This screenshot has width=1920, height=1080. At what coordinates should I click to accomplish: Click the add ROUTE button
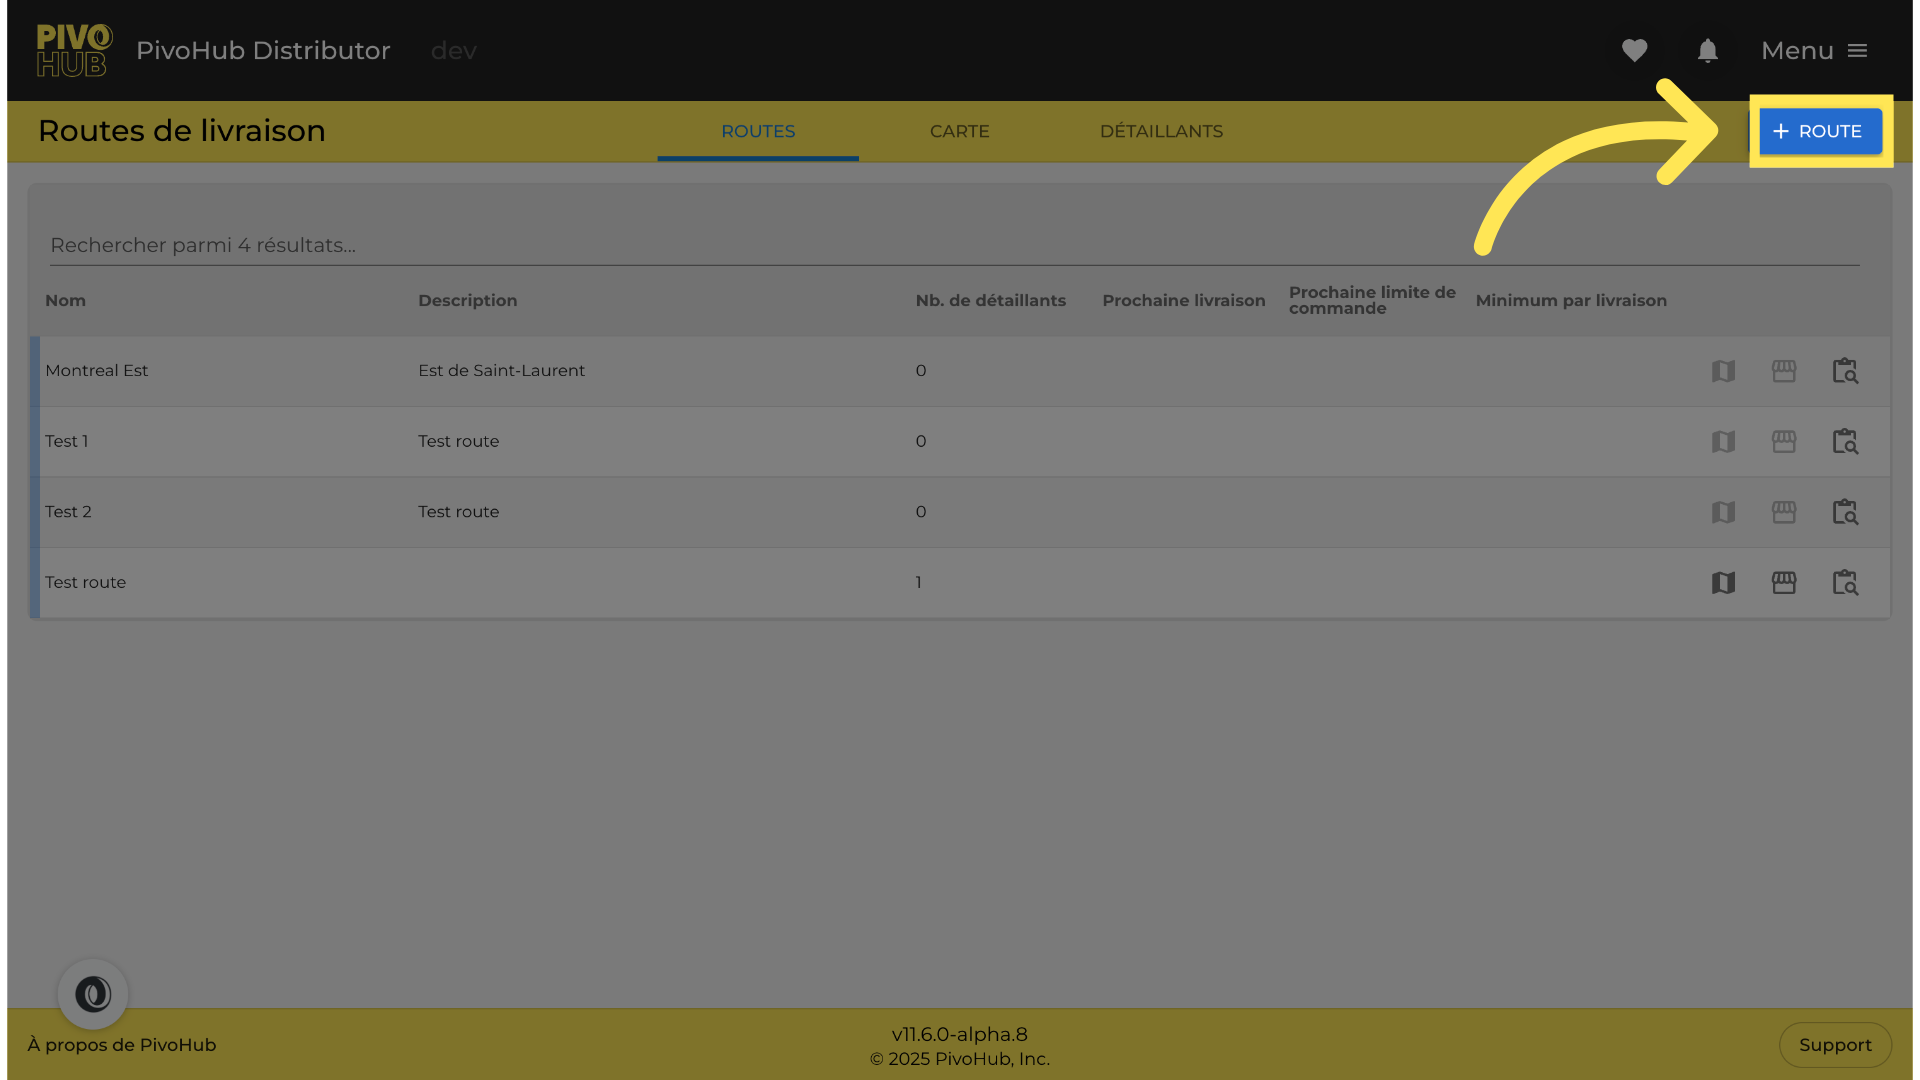click(x=1820, y=131)
